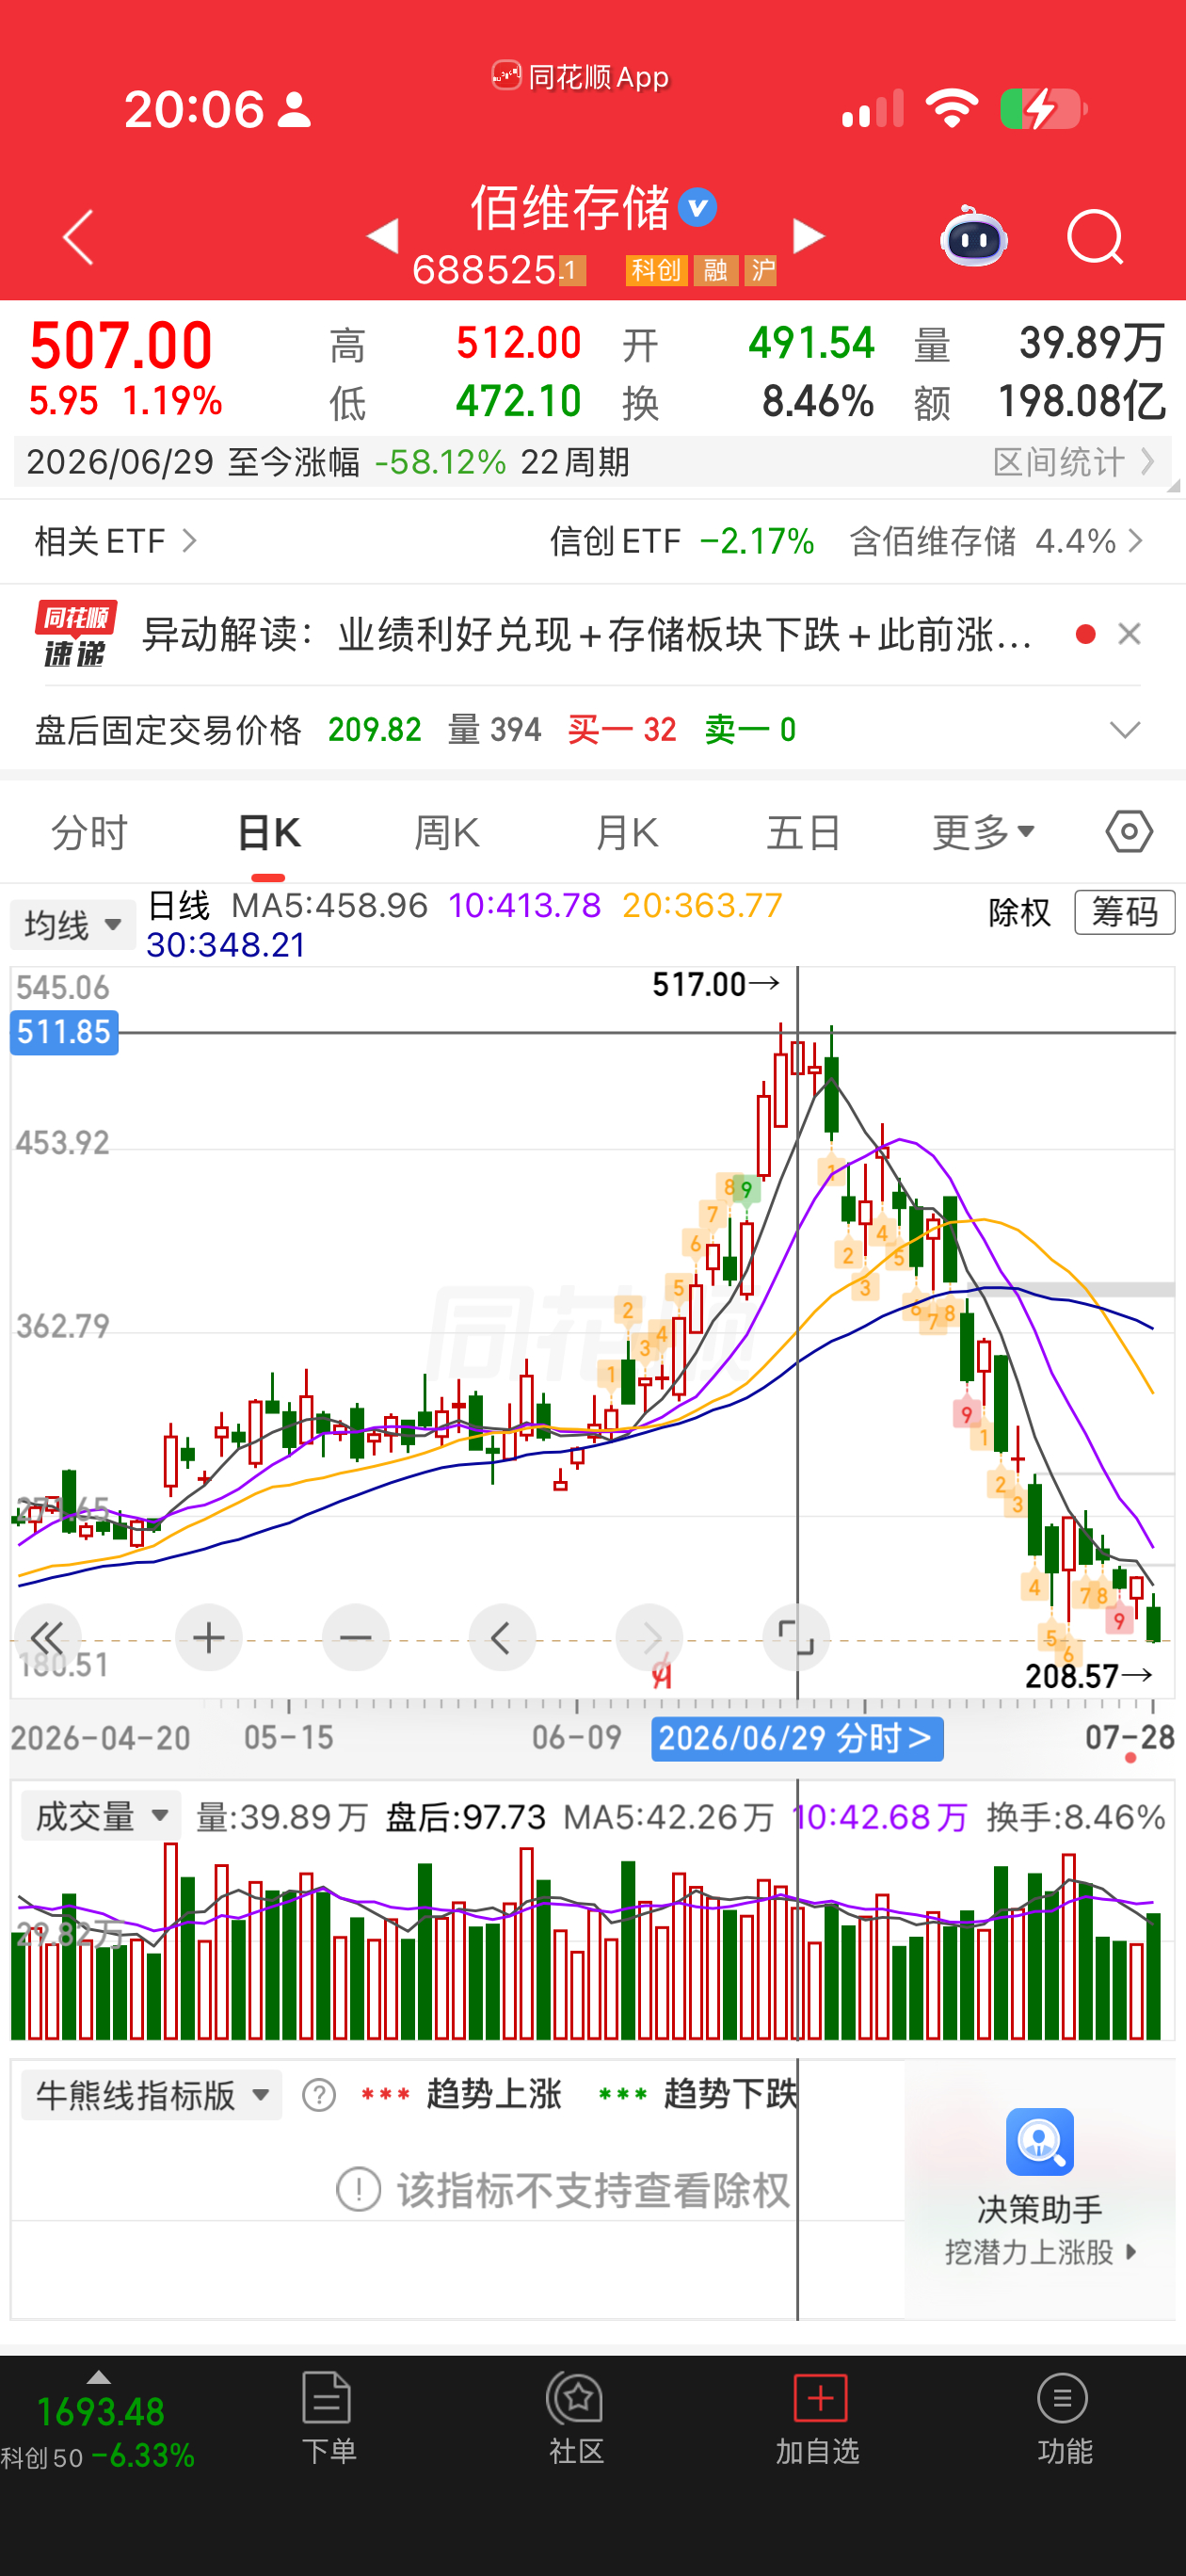Open 决策助手 magnifier icon
The width and height of the screenshot is (1186, 2576).
[1040, 2141]
